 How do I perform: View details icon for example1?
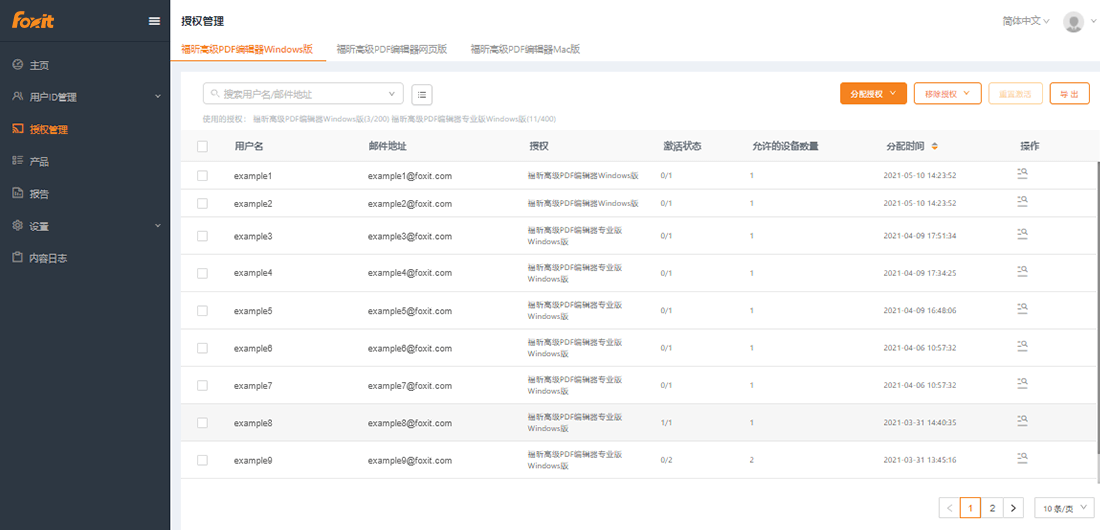click(x=1022, y=175)
